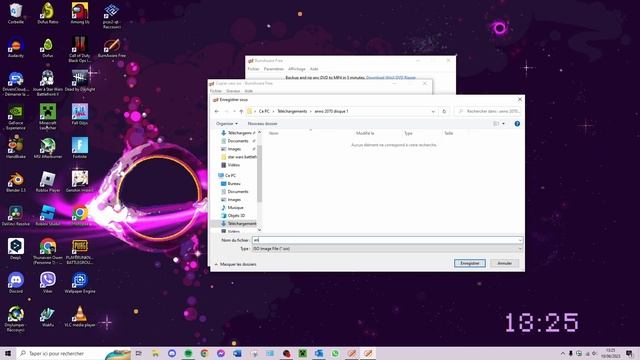
Task: Click the Download DVD Ripper link
Action: (391, 78)
